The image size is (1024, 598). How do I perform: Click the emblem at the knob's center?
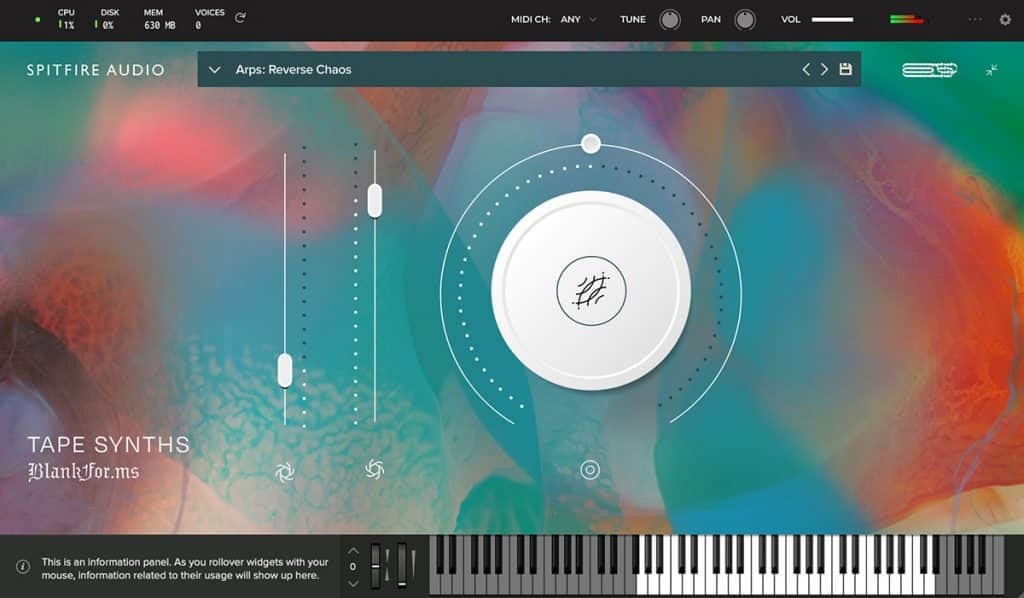click(x=590, y=291)
